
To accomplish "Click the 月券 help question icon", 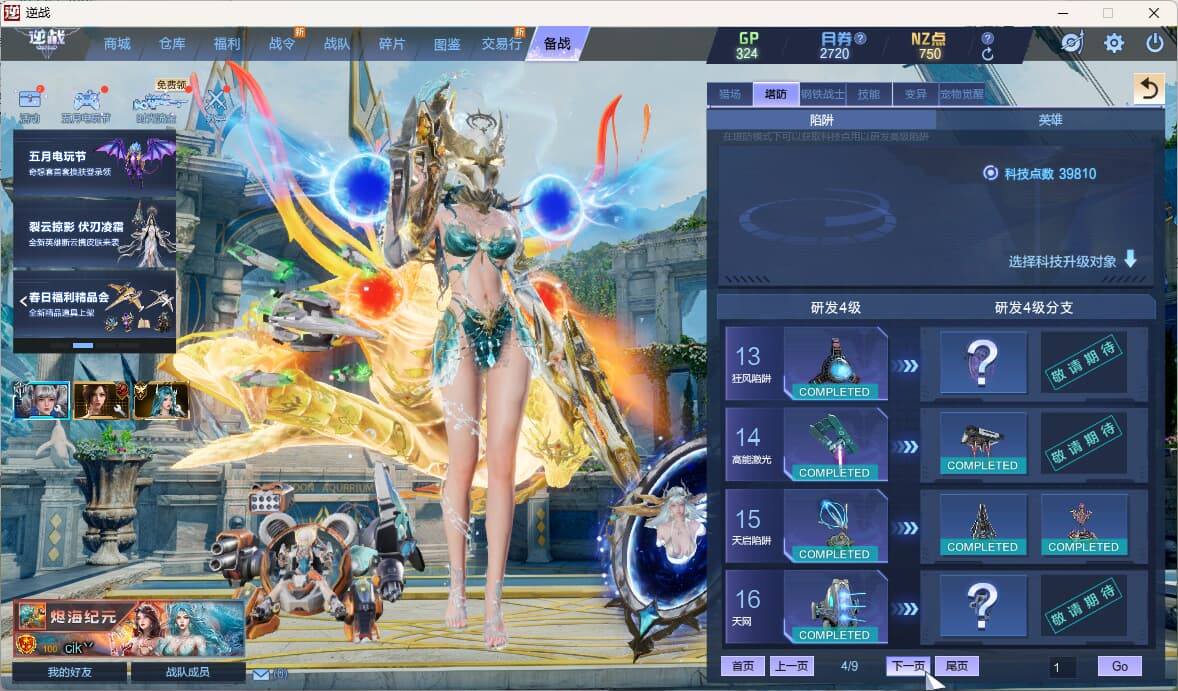I will 861,38.
